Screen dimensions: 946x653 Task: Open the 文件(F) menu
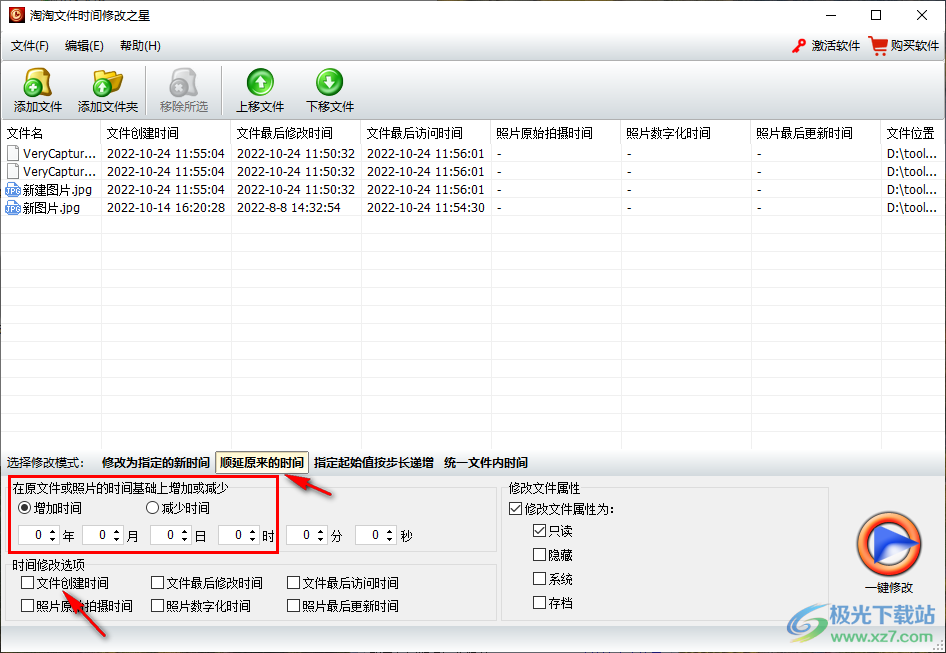pyautogui.click(x=30, y=46)
